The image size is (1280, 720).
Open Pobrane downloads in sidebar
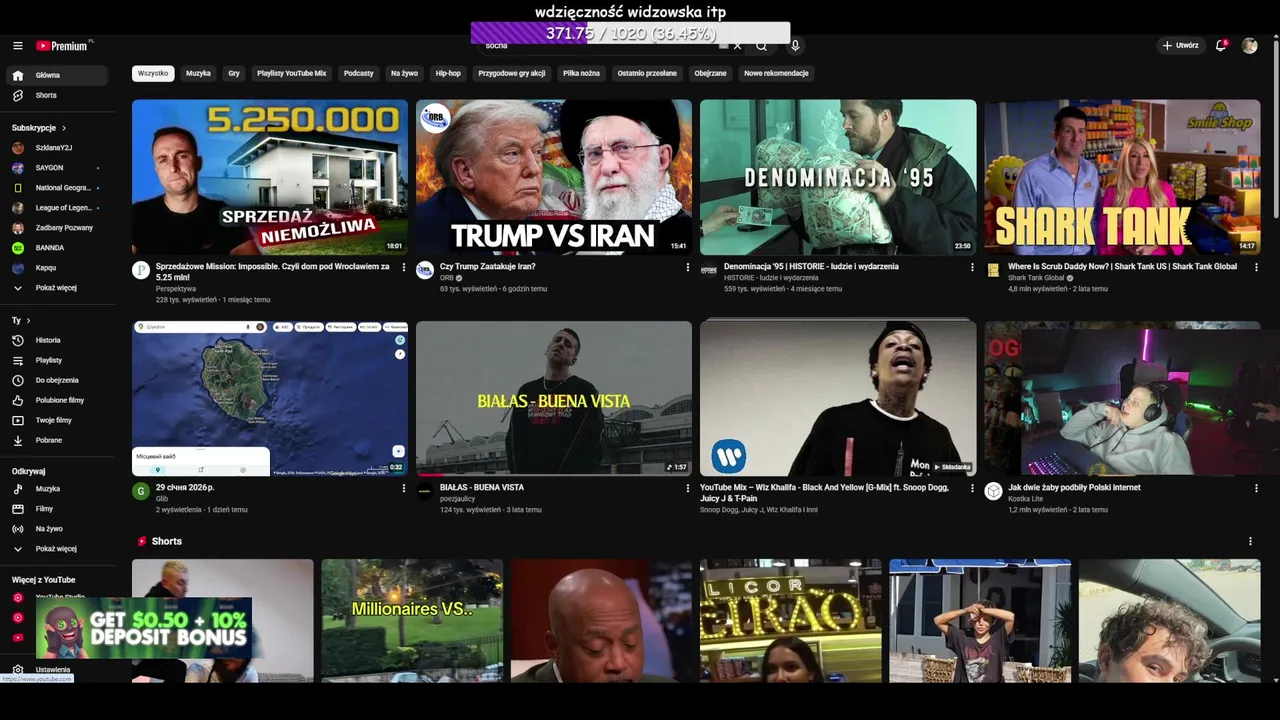(57, 440)
